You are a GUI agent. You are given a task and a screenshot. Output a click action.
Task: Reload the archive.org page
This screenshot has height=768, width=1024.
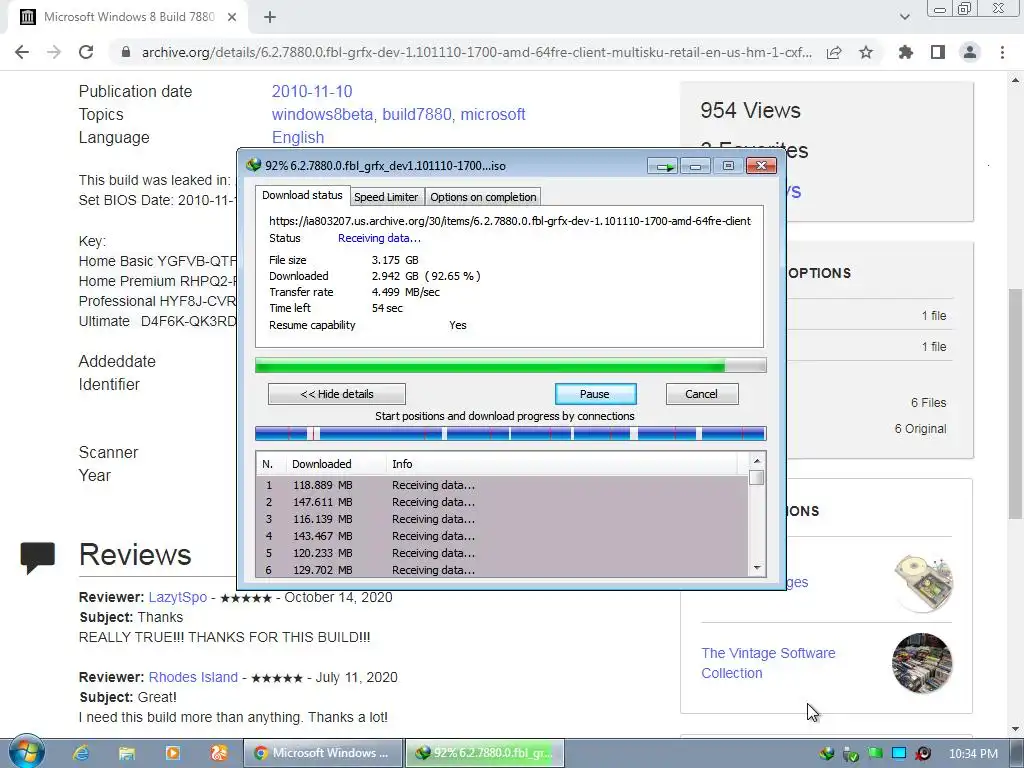click(x=86, y=52)
